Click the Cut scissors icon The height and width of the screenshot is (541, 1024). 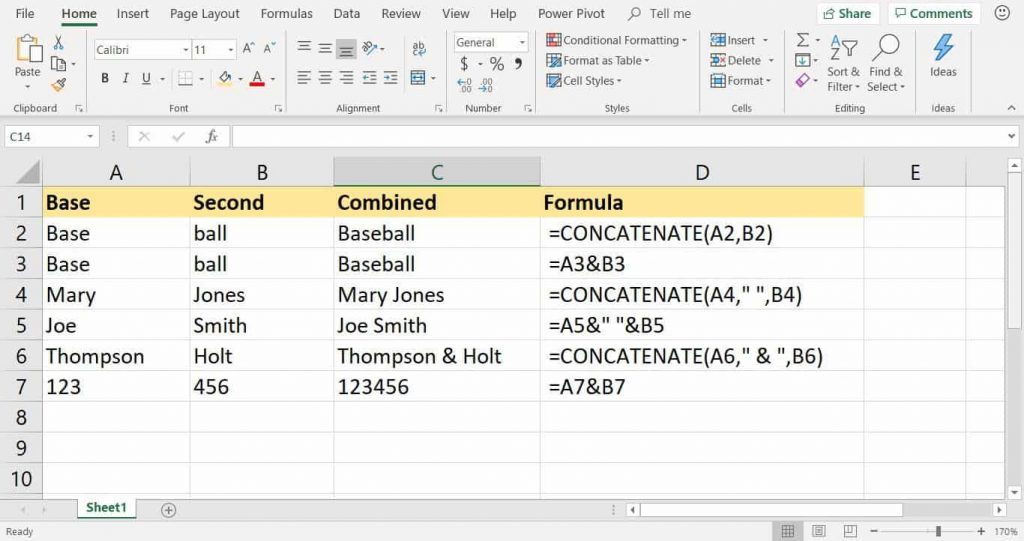coord(58,43)
